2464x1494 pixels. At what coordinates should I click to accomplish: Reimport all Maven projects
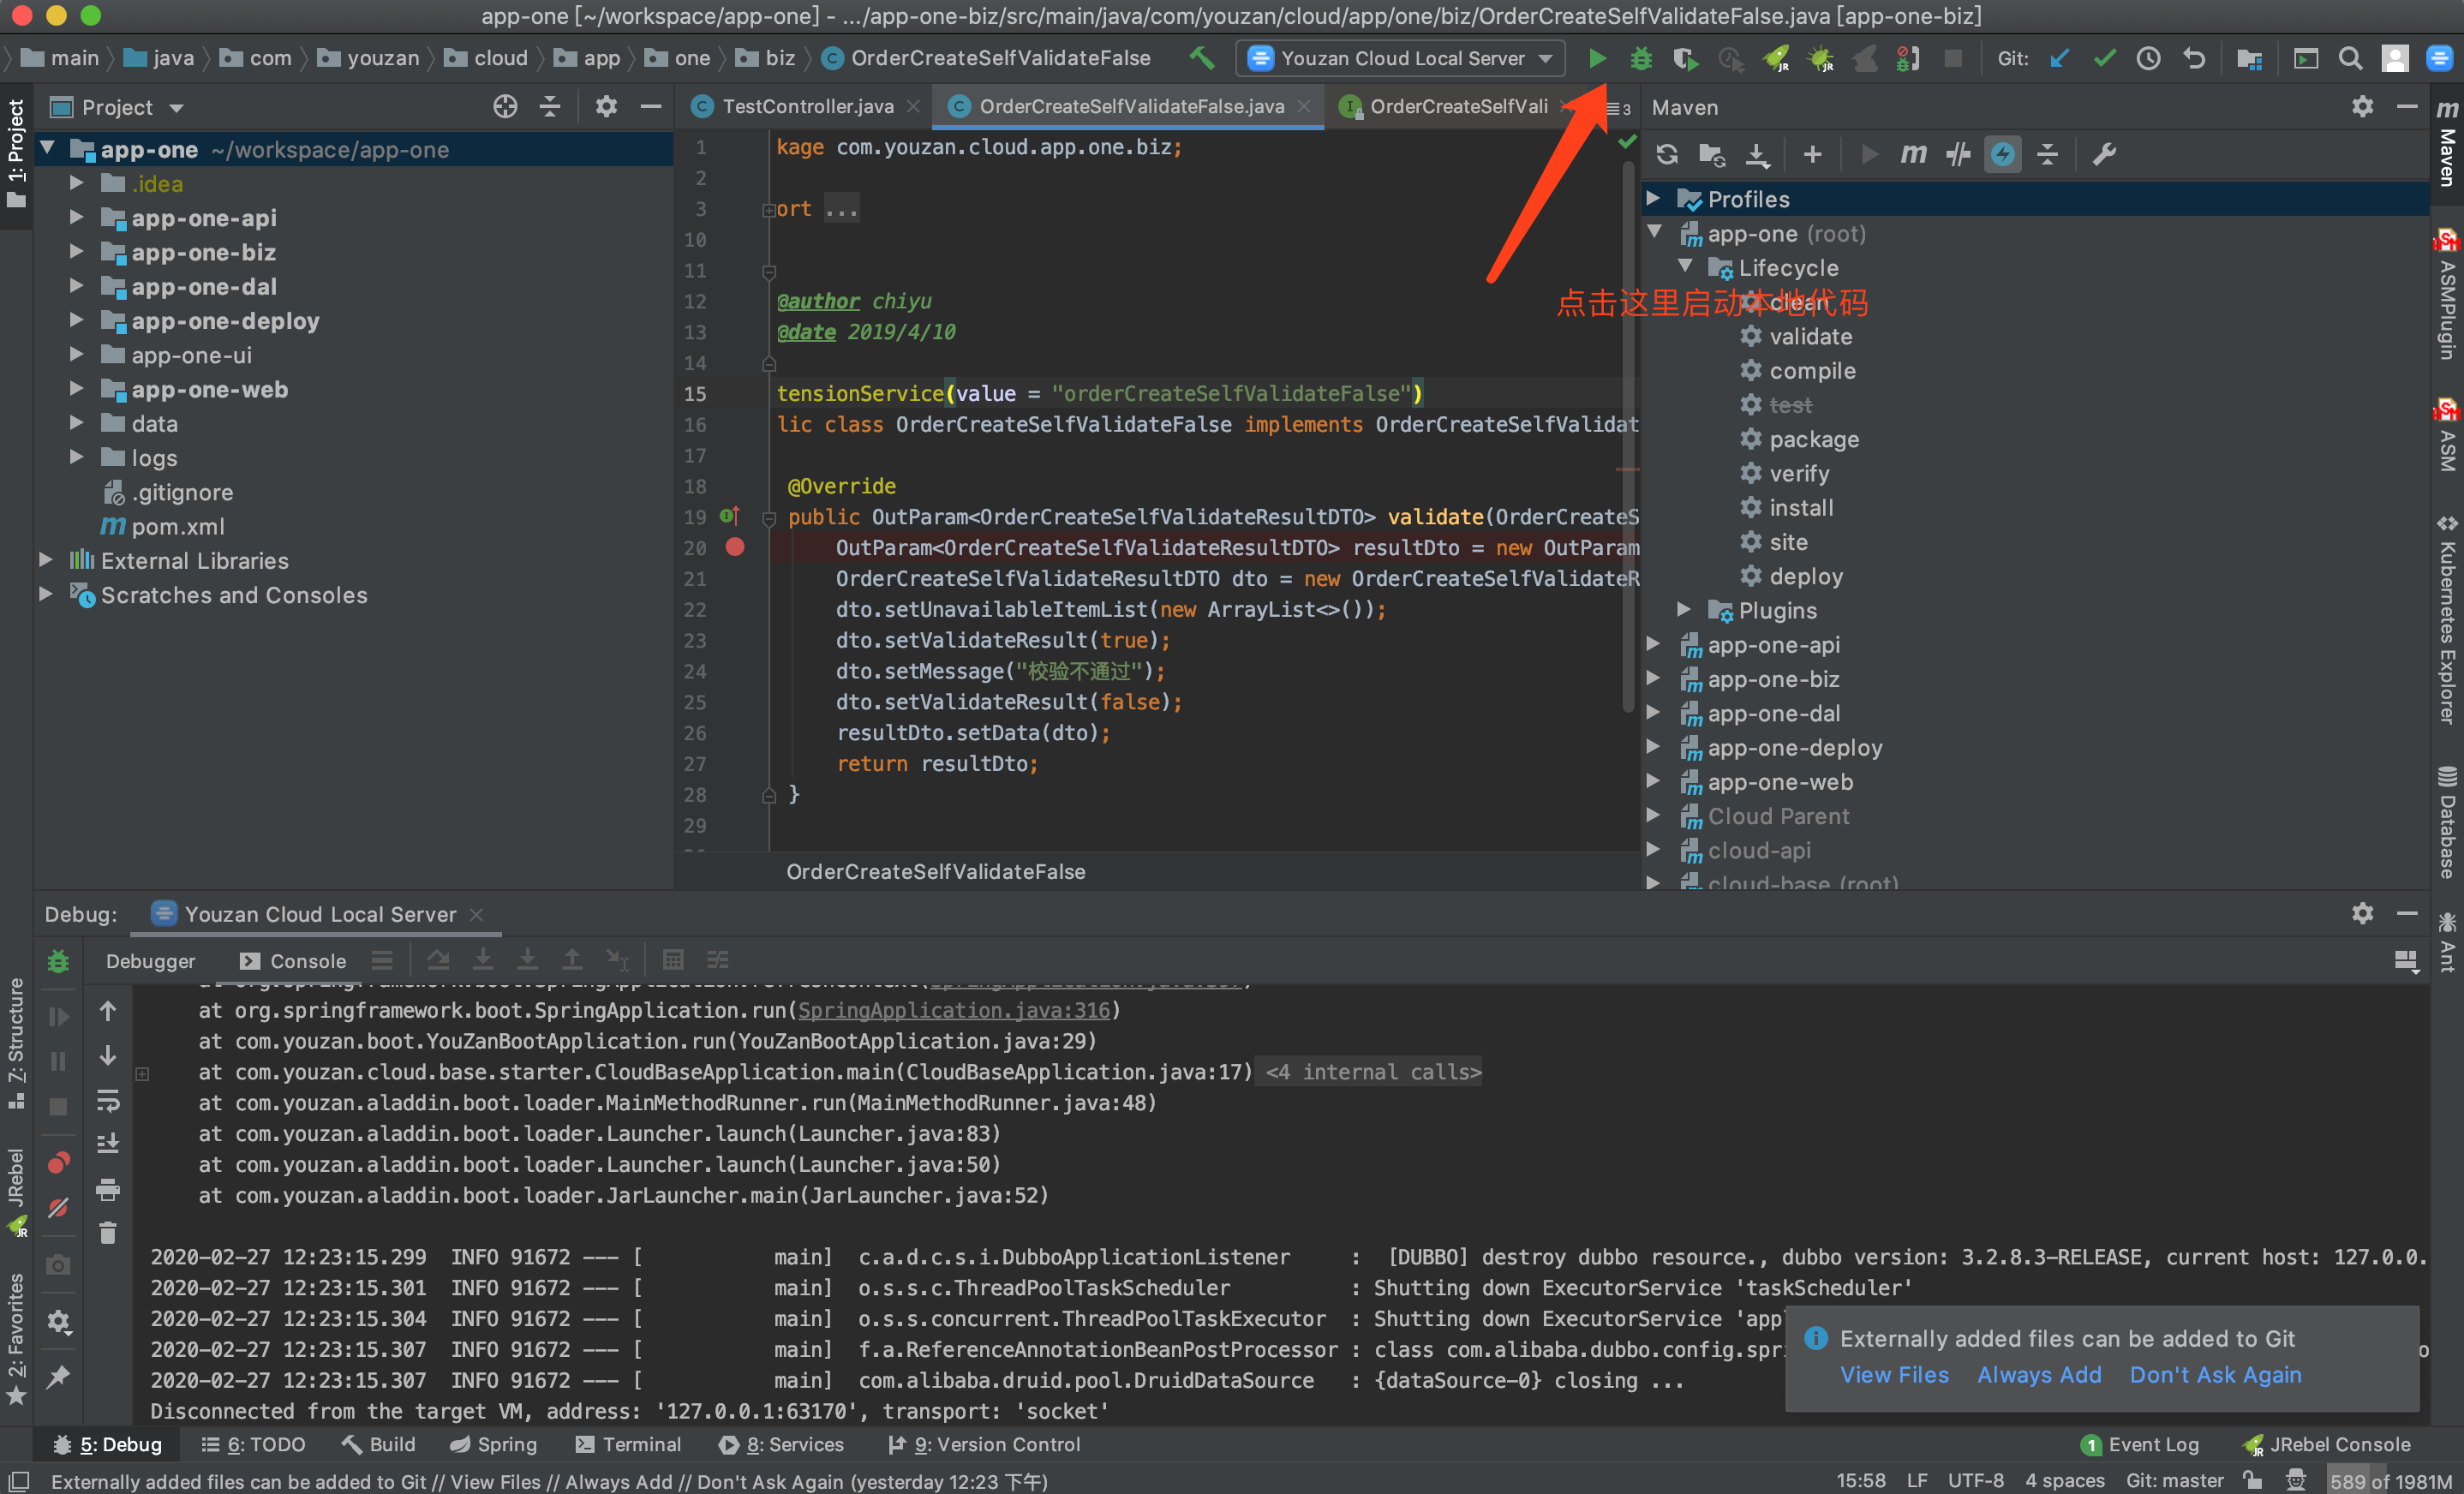1667,154
